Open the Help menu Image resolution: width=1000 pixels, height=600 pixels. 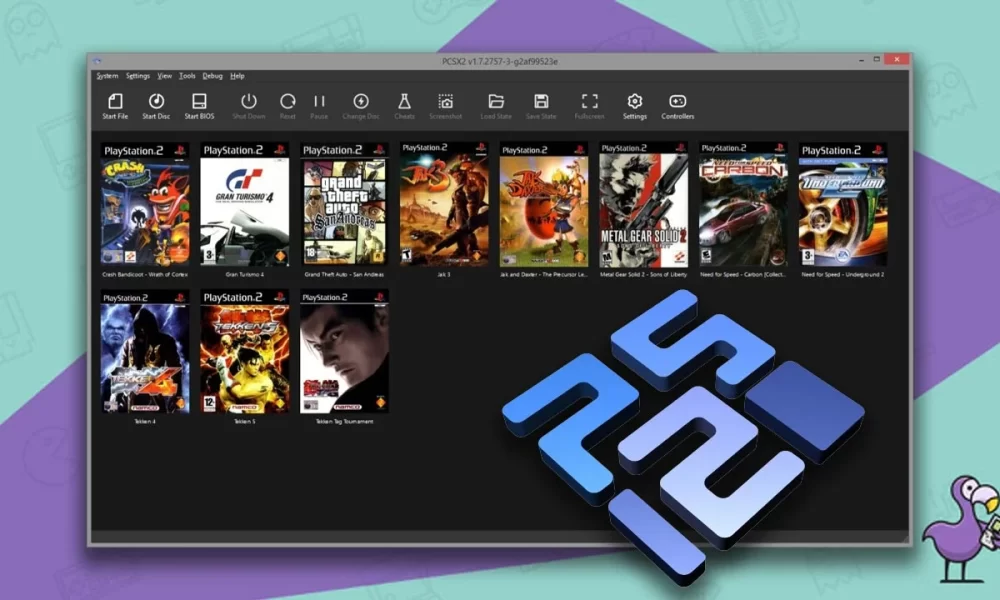pyautogui.click(x=237, y=76)
